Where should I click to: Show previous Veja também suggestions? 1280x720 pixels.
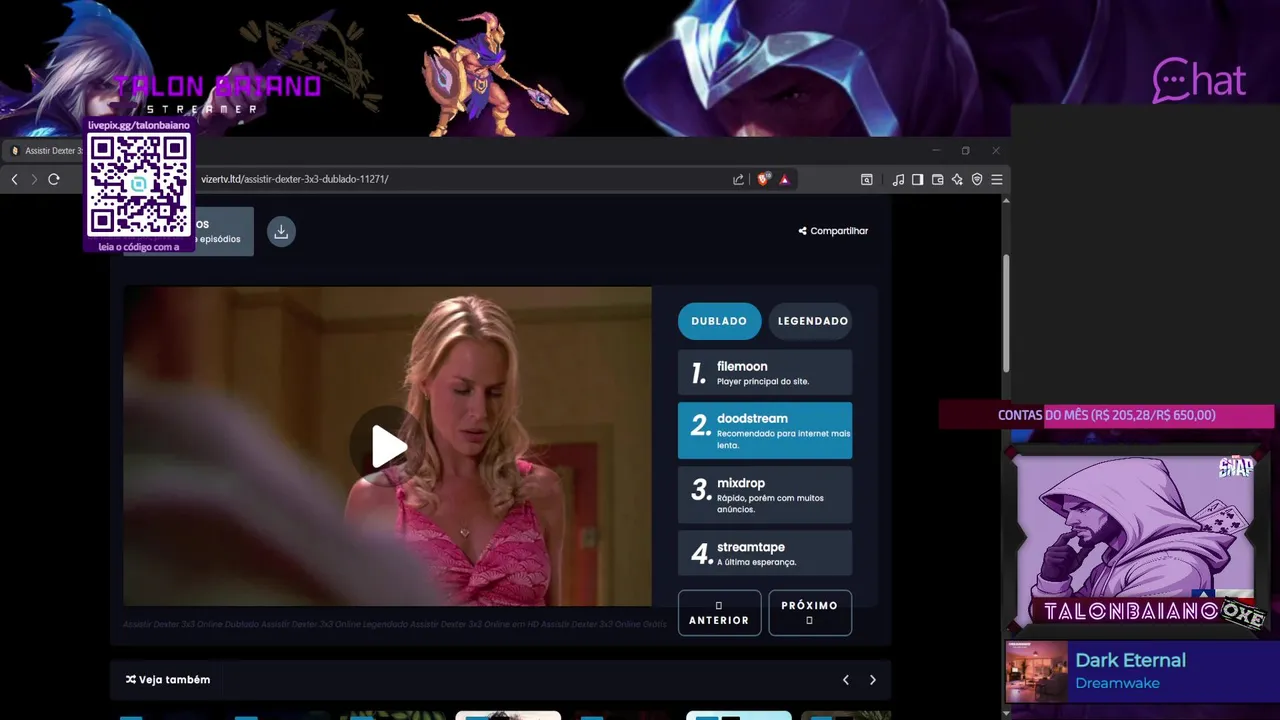click(846, 680)
